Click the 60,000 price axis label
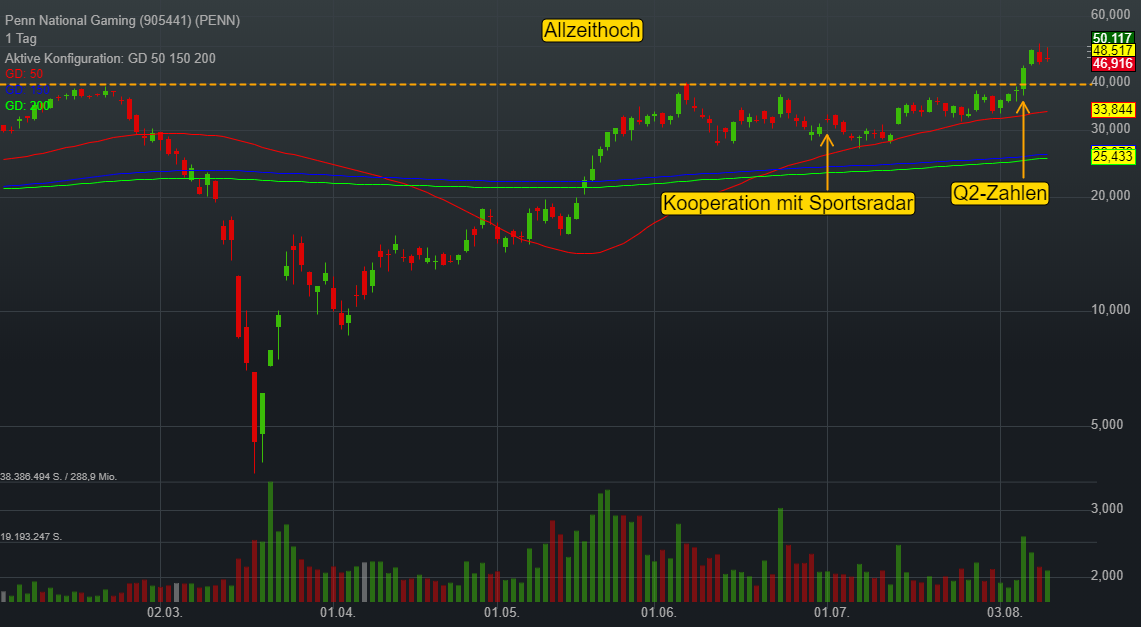This screenshot has width=1141, height=627. point(1111,15)
